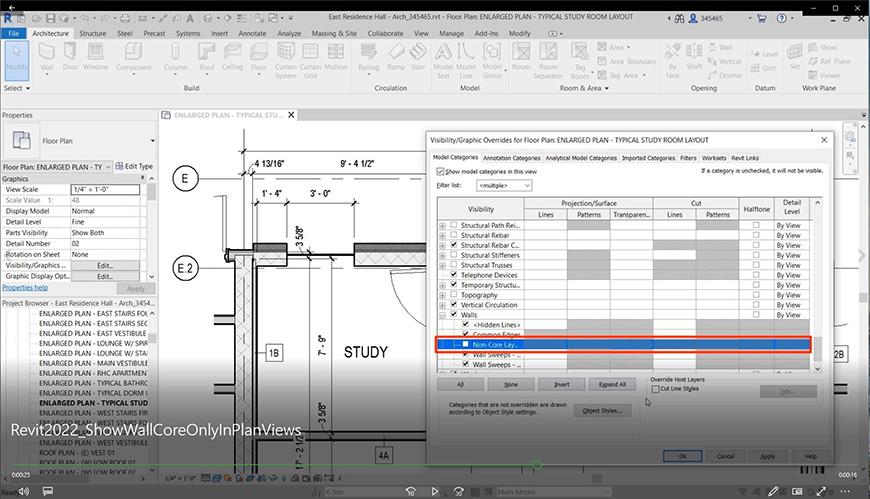
Task: Uncheck the Hidden Lines subcategory checkbox
Action: coord(466,325)
